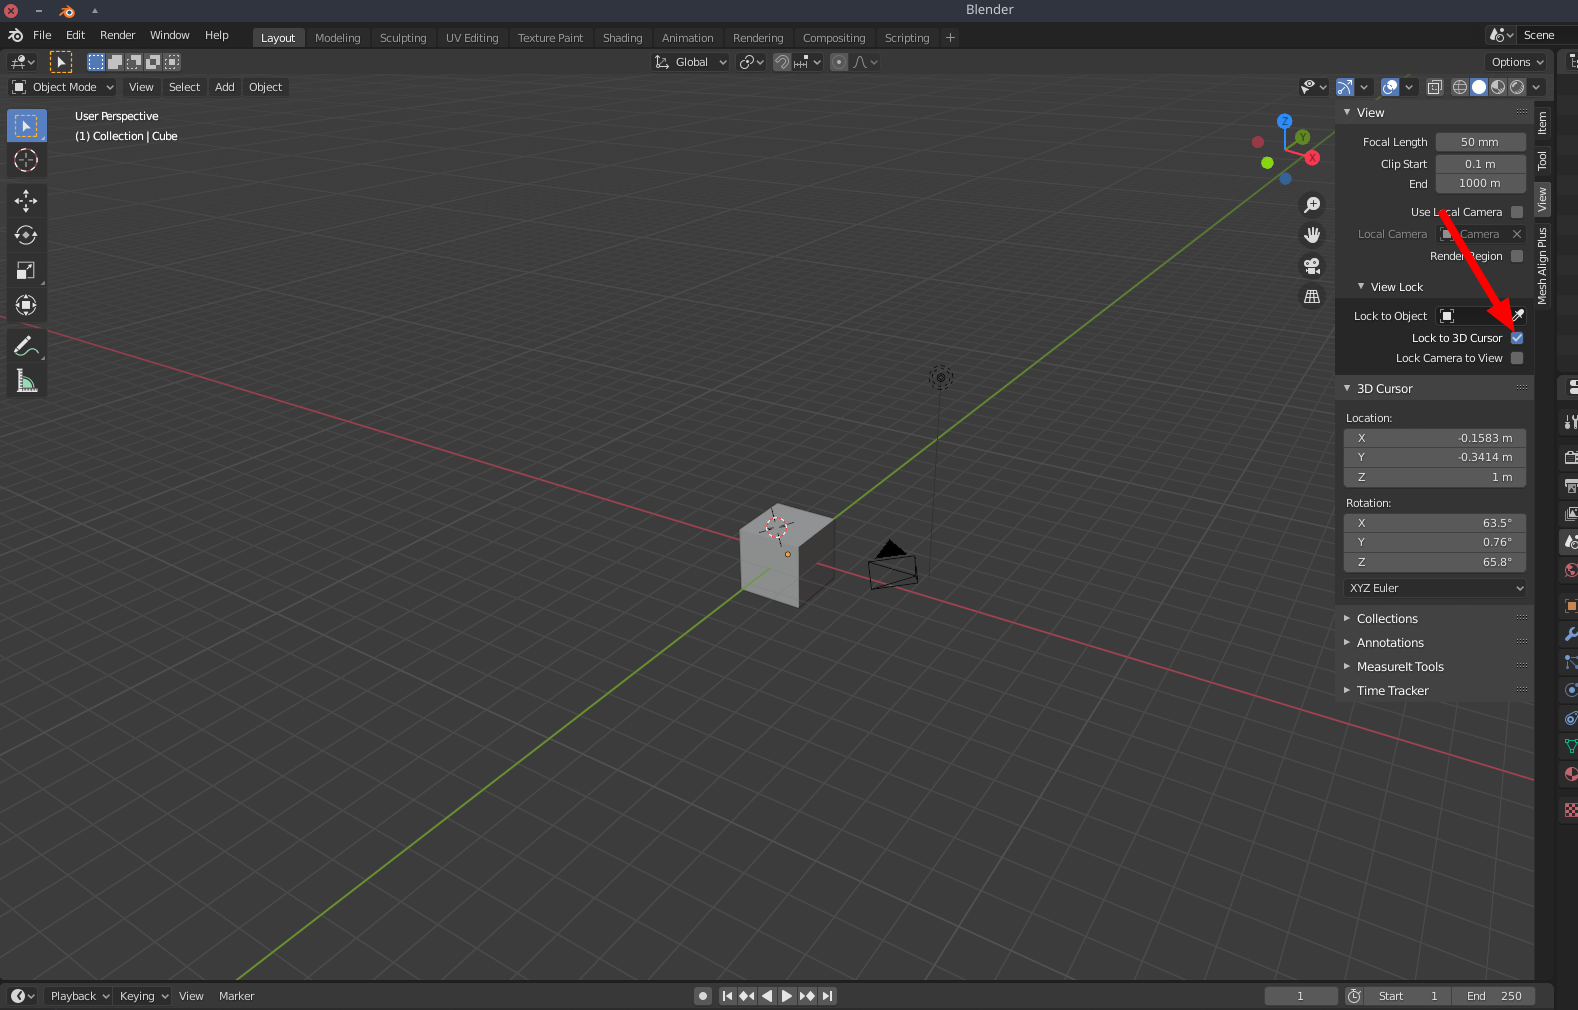Open the Mesh Align Plus sidebar tab
The width and height of the screenshot is (1578, 1010).
[x=1543, y=265]
